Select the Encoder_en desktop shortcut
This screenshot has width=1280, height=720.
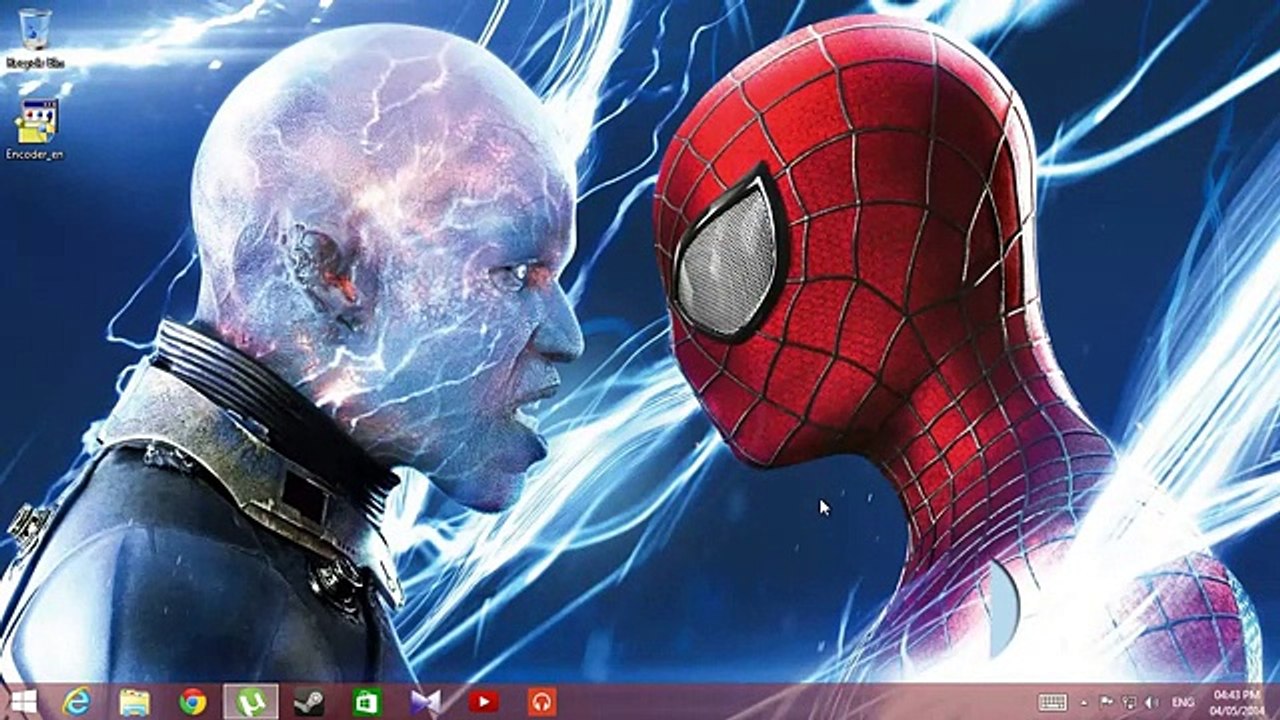click(36, 130)
